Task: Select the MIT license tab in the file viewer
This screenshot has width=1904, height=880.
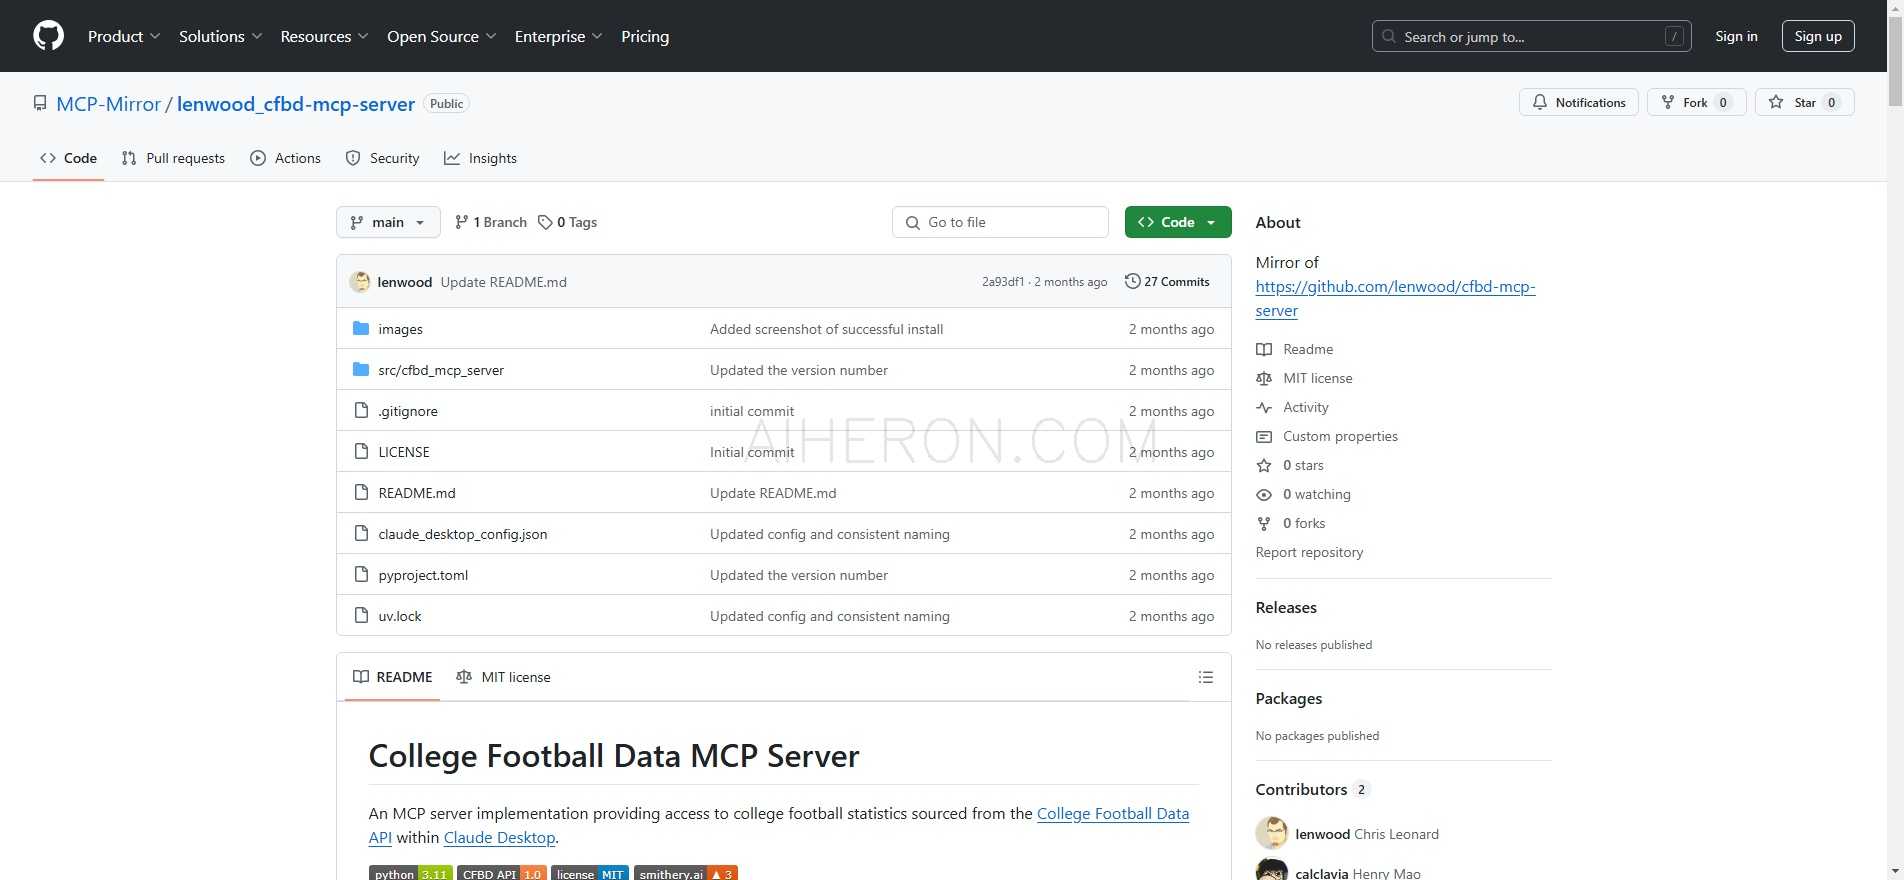Action: tap(503, 677)
